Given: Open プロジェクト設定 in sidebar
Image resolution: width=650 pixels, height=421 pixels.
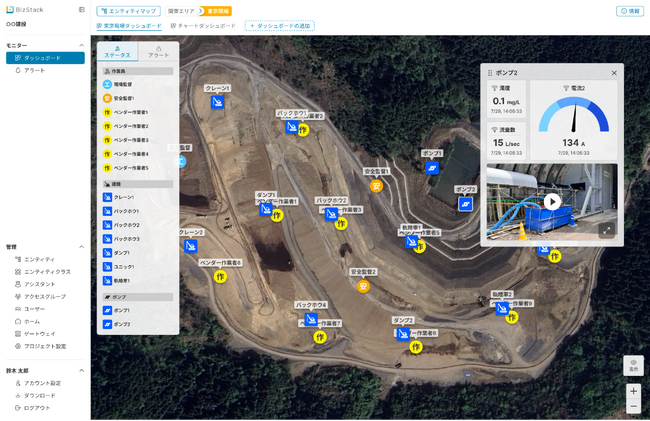Looking at the screenshot, I should click(x=45, y=346).
